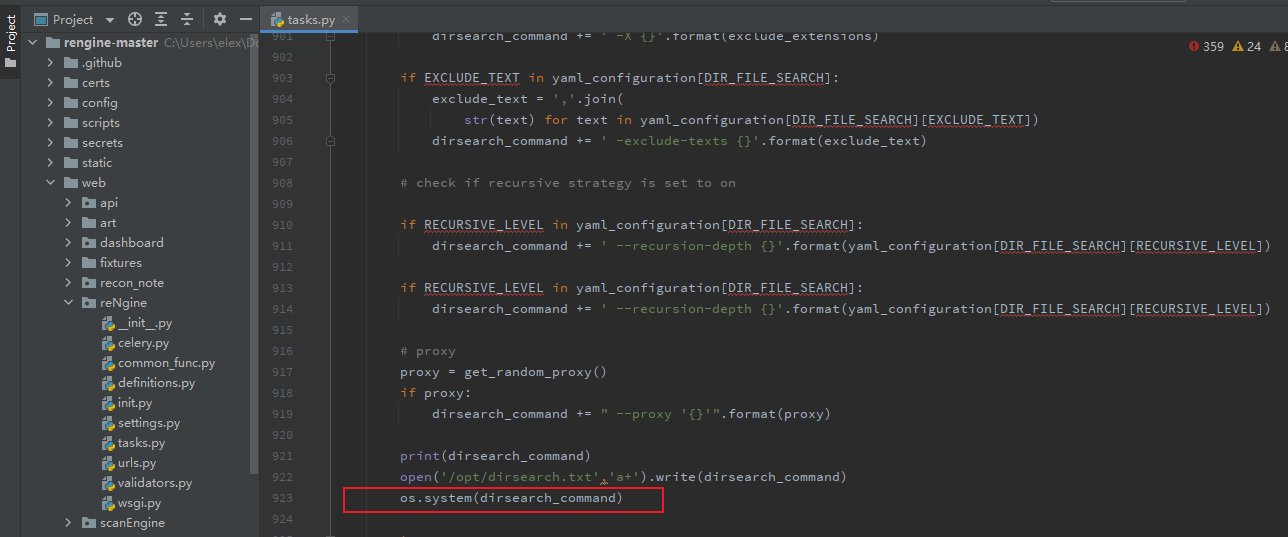The height and width of the screenshot is (537, 1288).
Task: Collapse the rengine-master root folder
Action: pos(33,43)
